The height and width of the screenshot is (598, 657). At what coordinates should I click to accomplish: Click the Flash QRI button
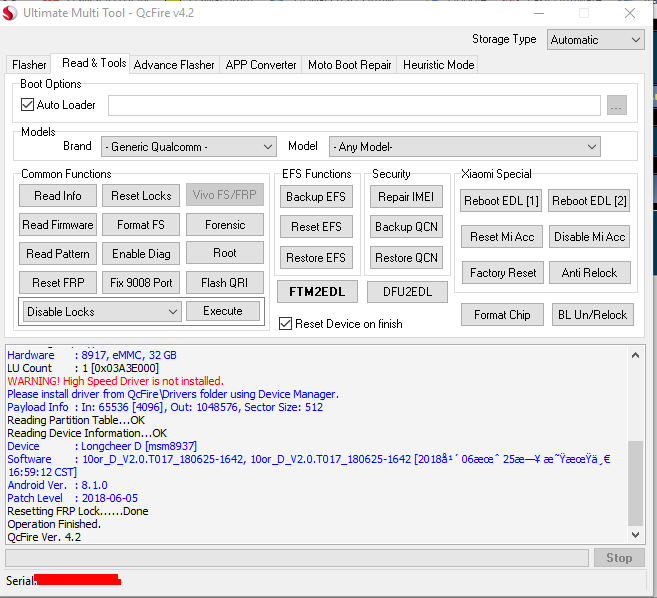click(225, 282)
